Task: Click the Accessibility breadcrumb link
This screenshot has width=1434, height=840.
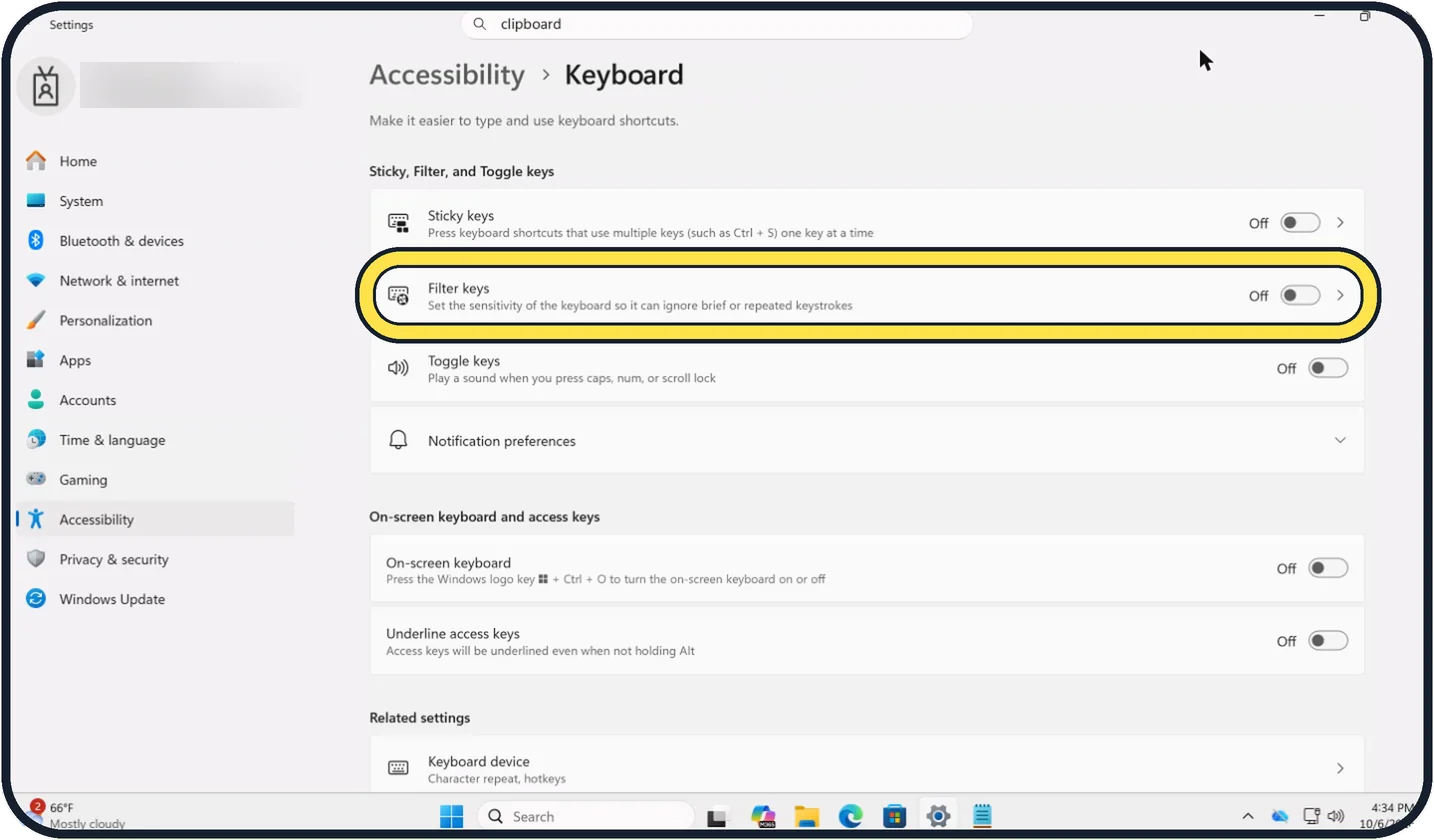Action: (447, 75)
